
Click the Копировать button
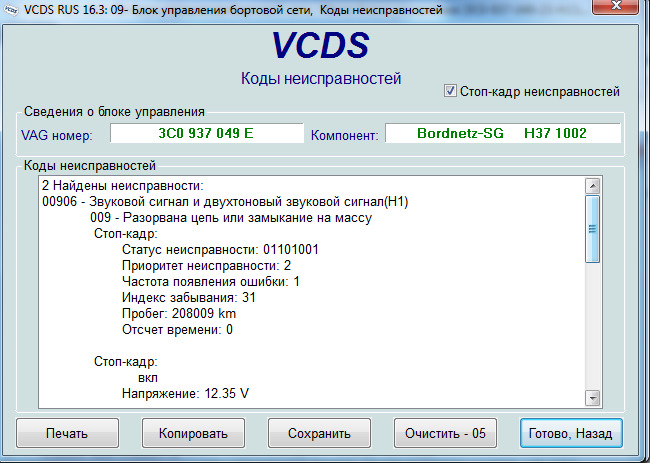pos(193,433)
